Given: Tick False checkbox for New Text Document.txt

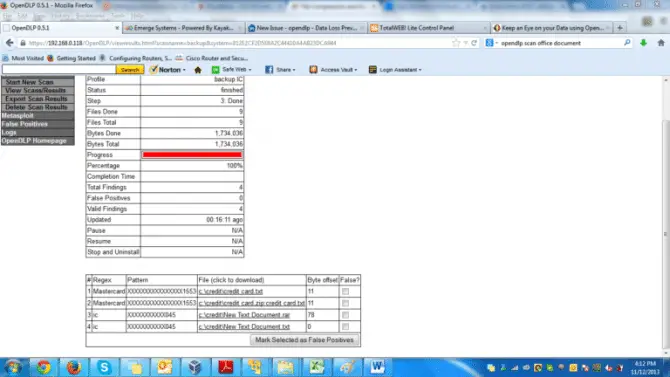Looking at the screenshot, I should 345,327.
